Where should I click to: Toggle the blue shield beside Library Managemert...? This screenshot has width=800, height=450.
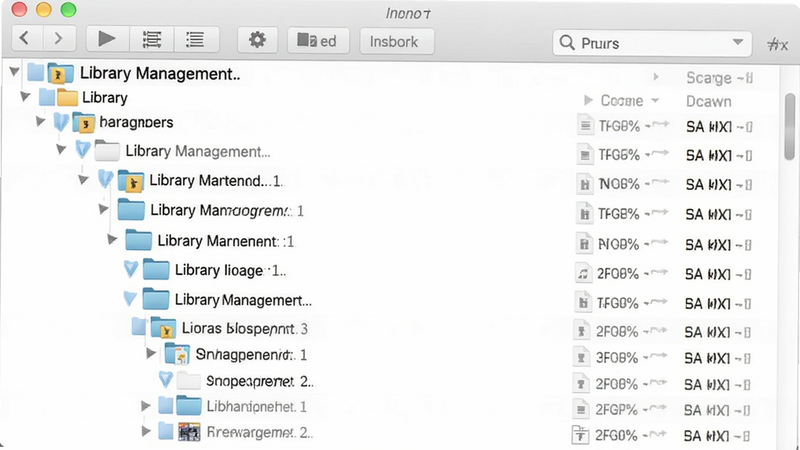pyautogui.click(x=130, y=298)
